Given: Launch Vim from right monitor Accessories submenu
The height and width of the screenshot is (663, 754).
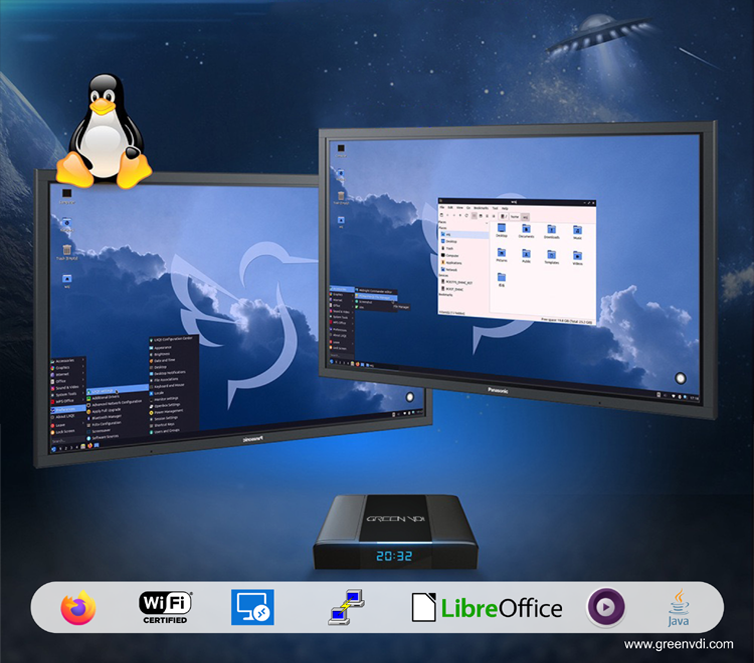Looking at the screenshot, I should click(376, 307).
